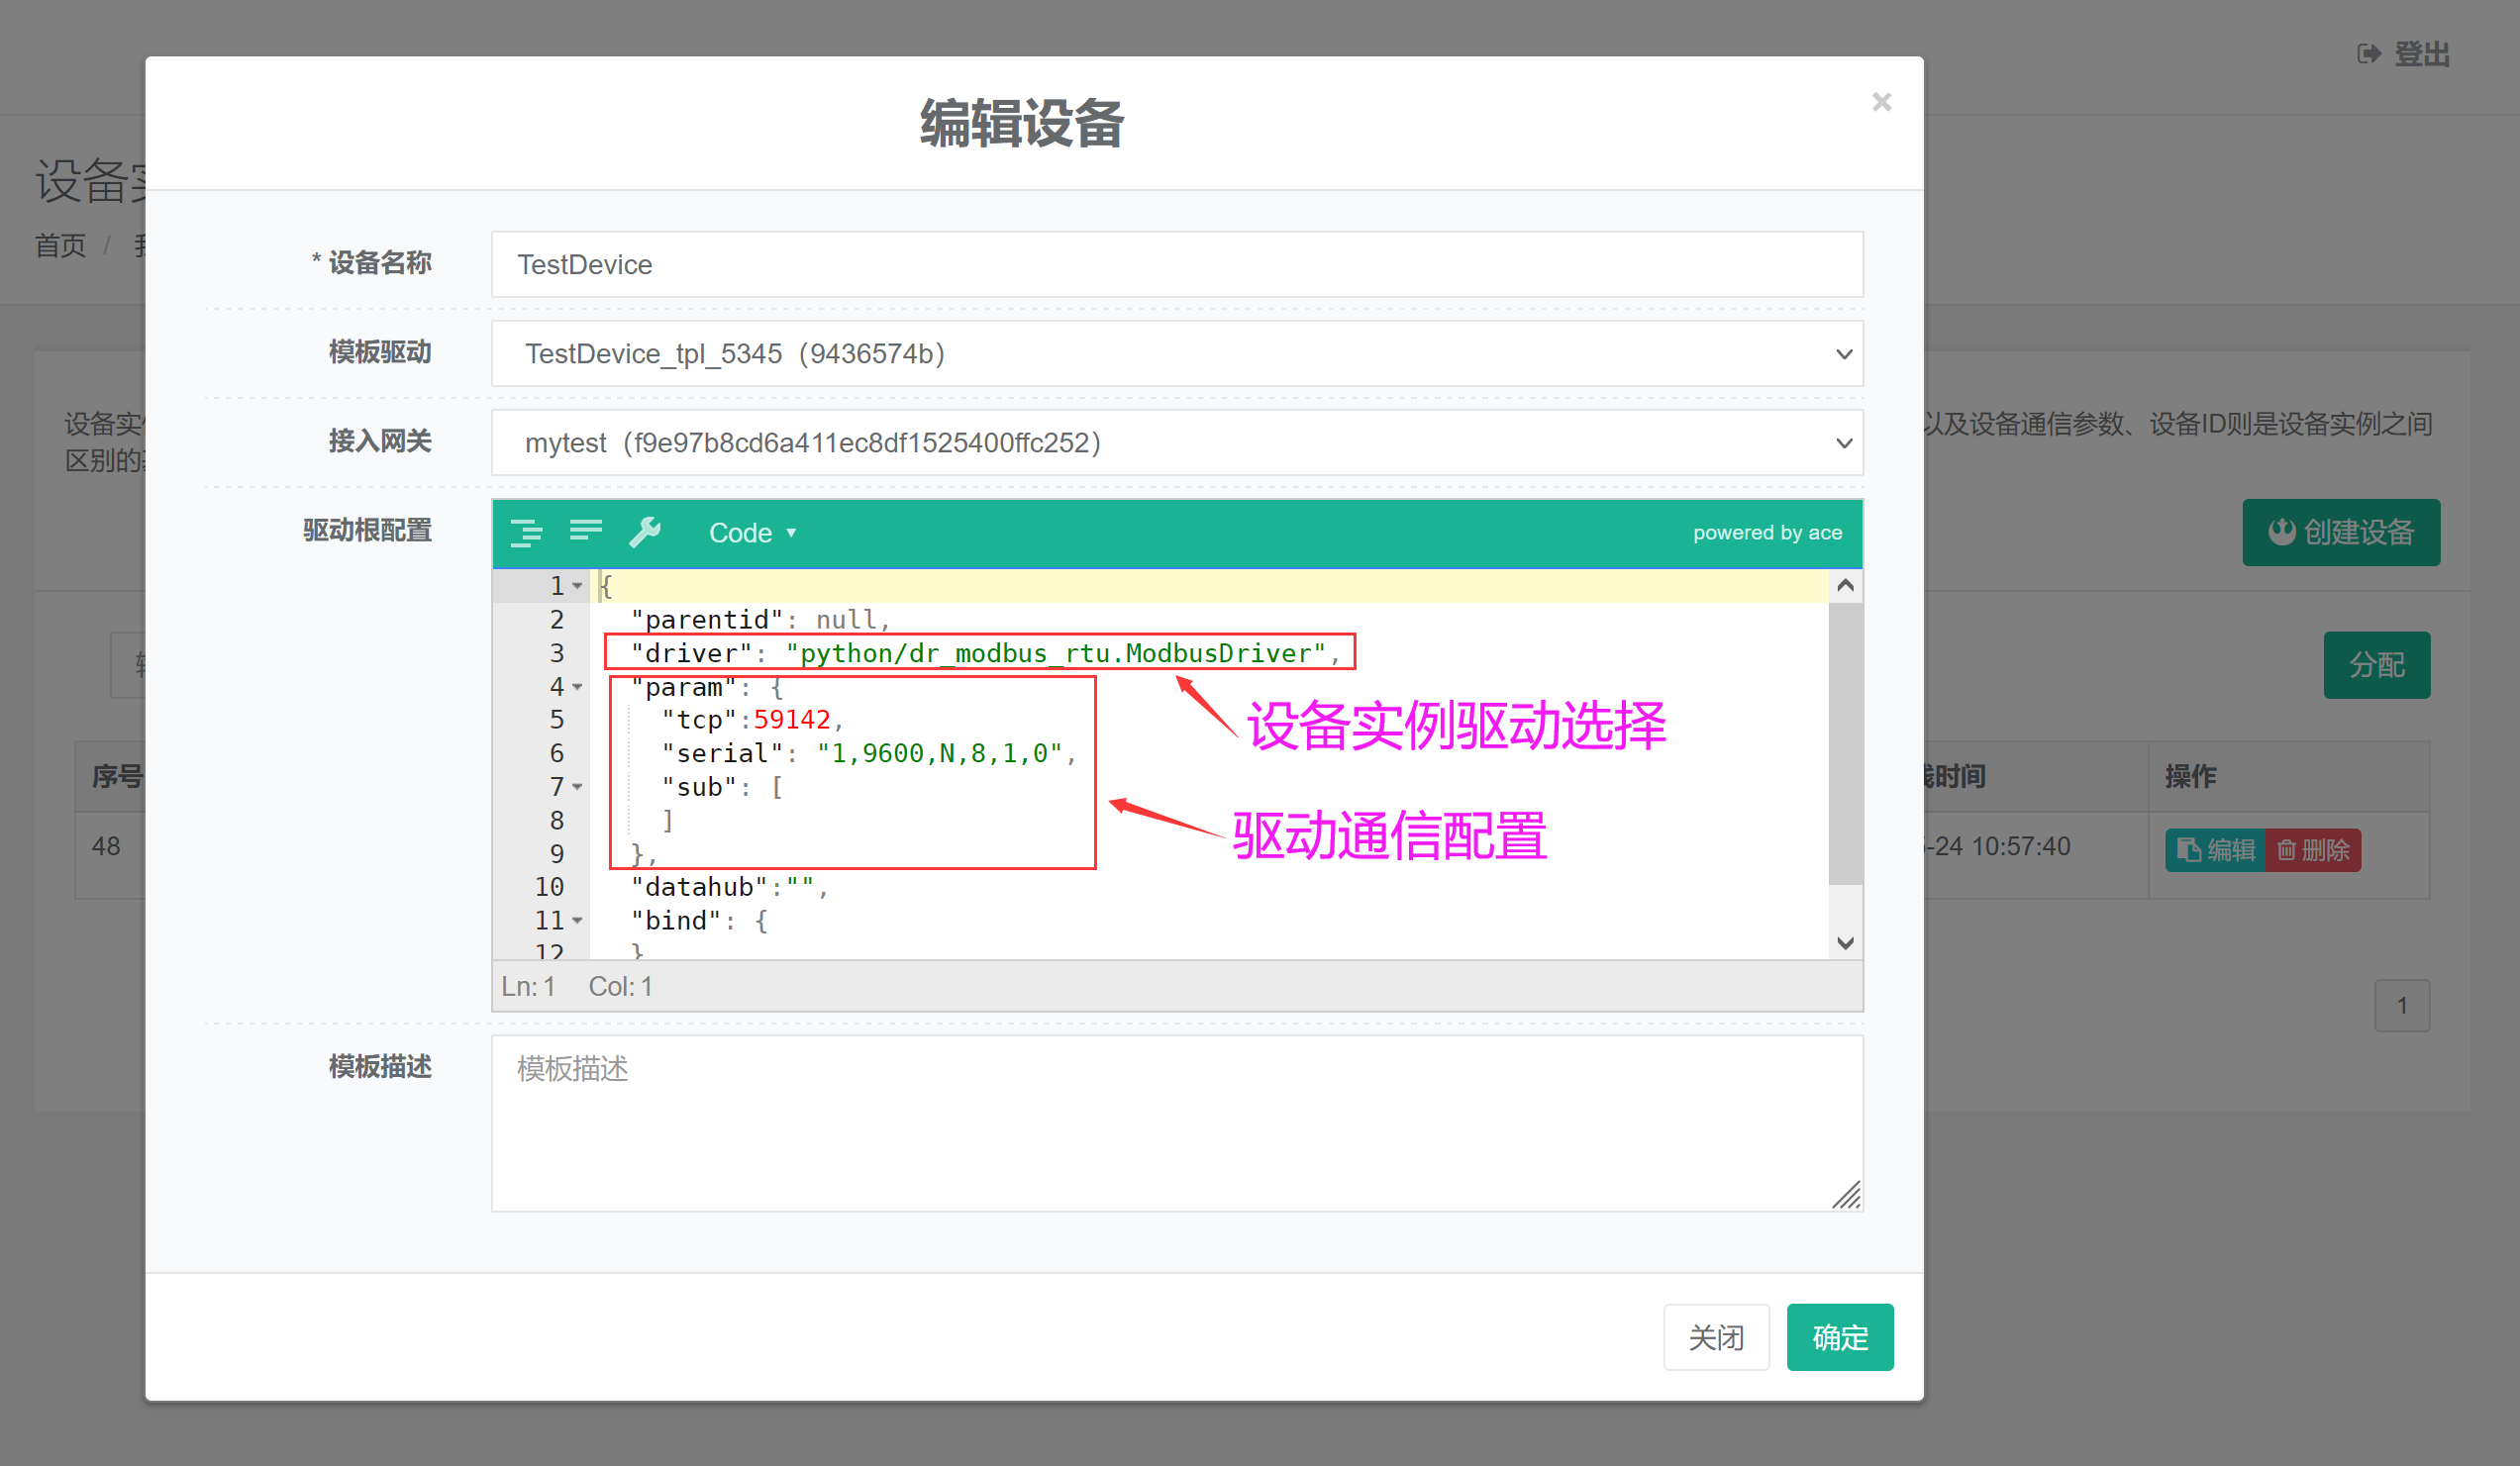Close the 编辑设备 dialog with X icon

[1881, 102]
